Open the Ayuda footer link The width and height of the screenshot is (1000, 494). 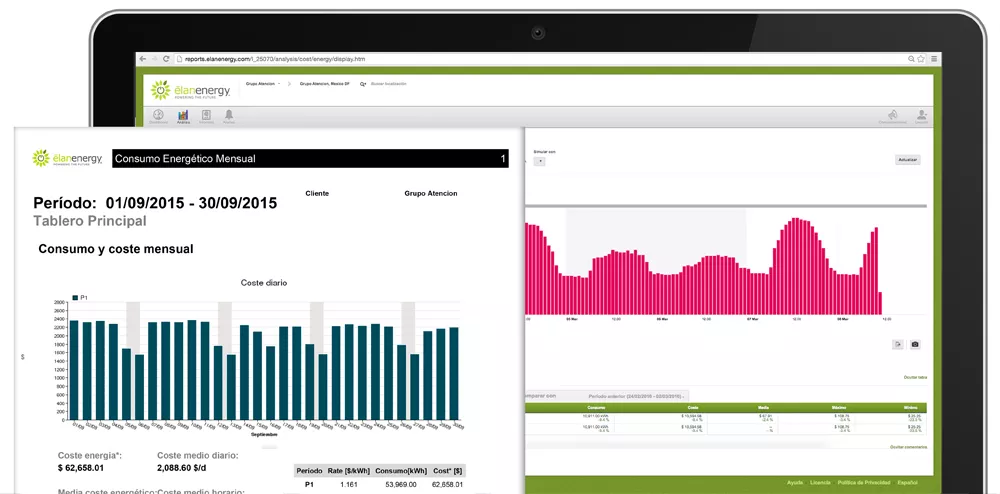[x=795, y=482]
